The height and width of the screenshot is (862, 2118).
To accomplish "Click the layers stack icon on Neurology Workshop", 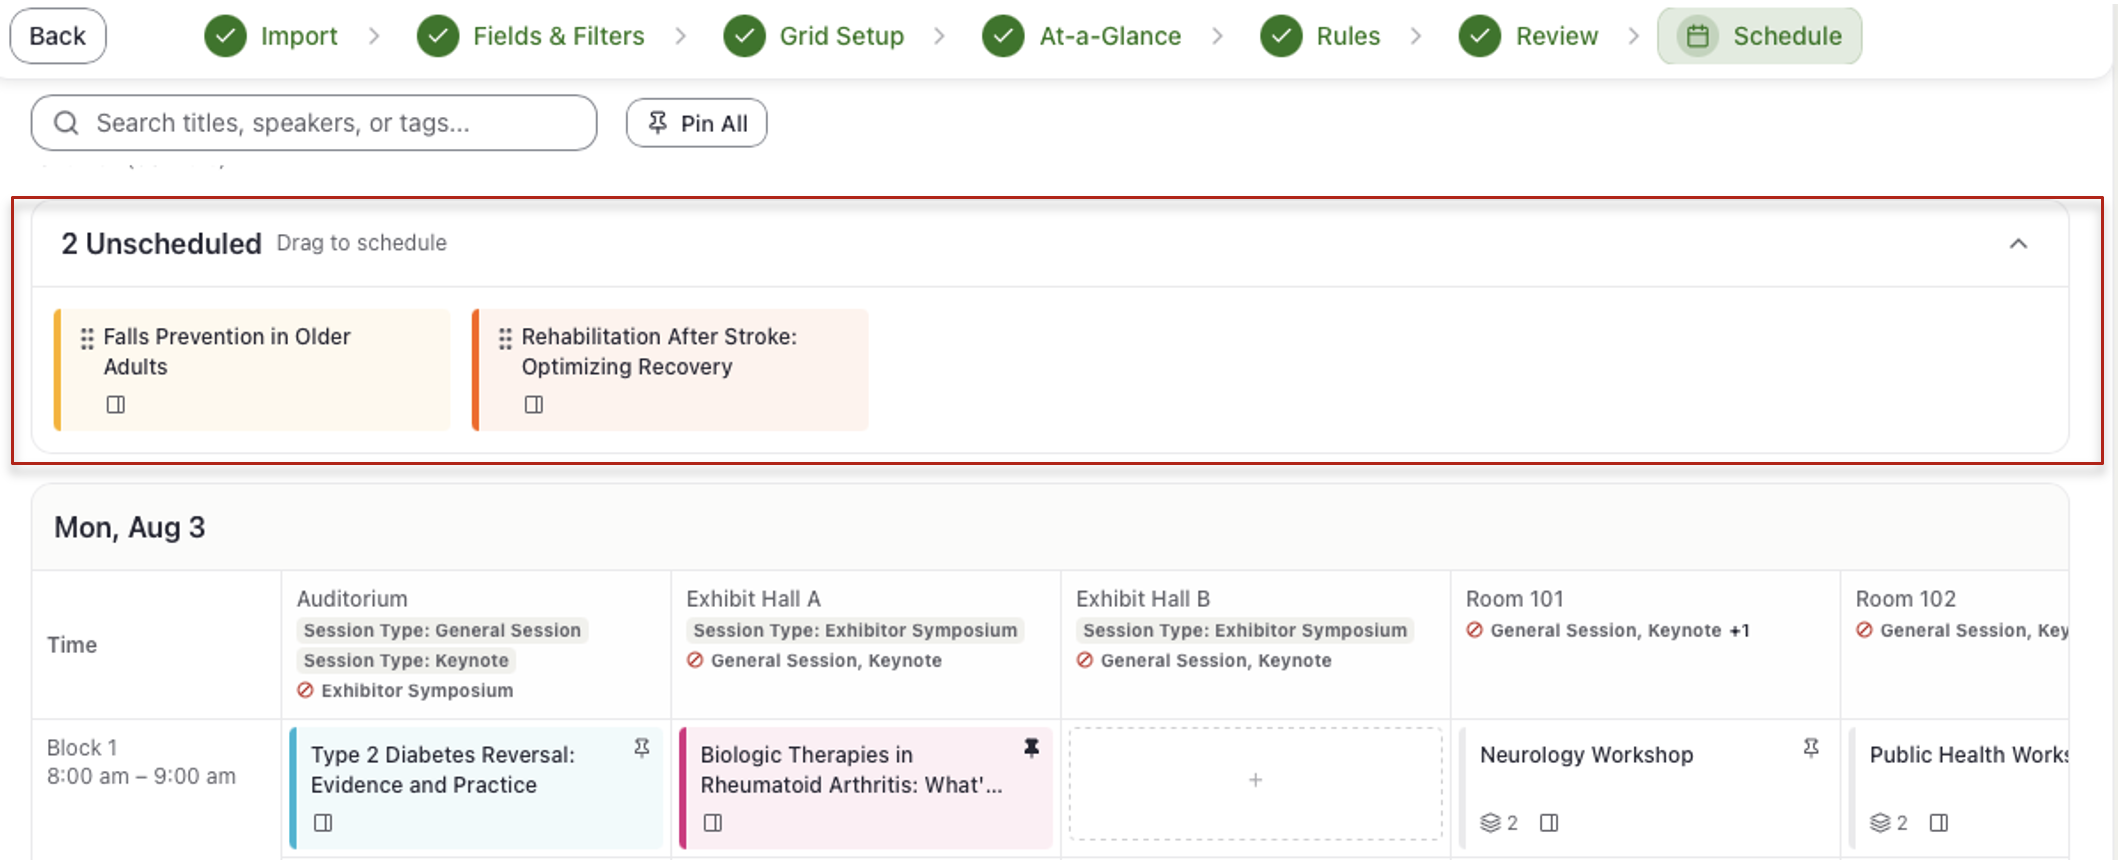I will (x=1490, y=822).
